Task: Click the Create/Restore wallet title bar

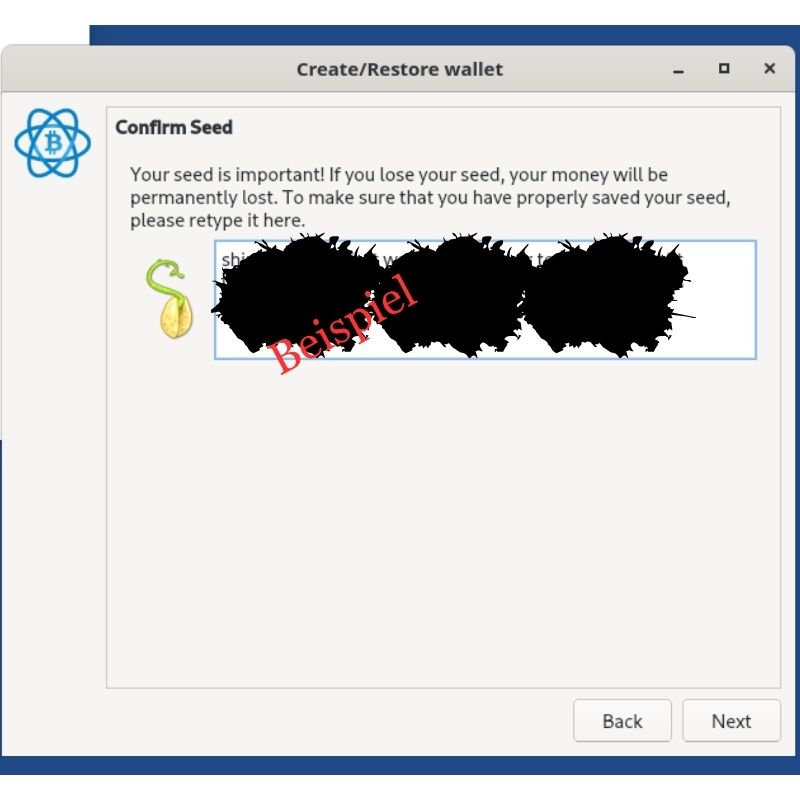Action: point(399,69)
